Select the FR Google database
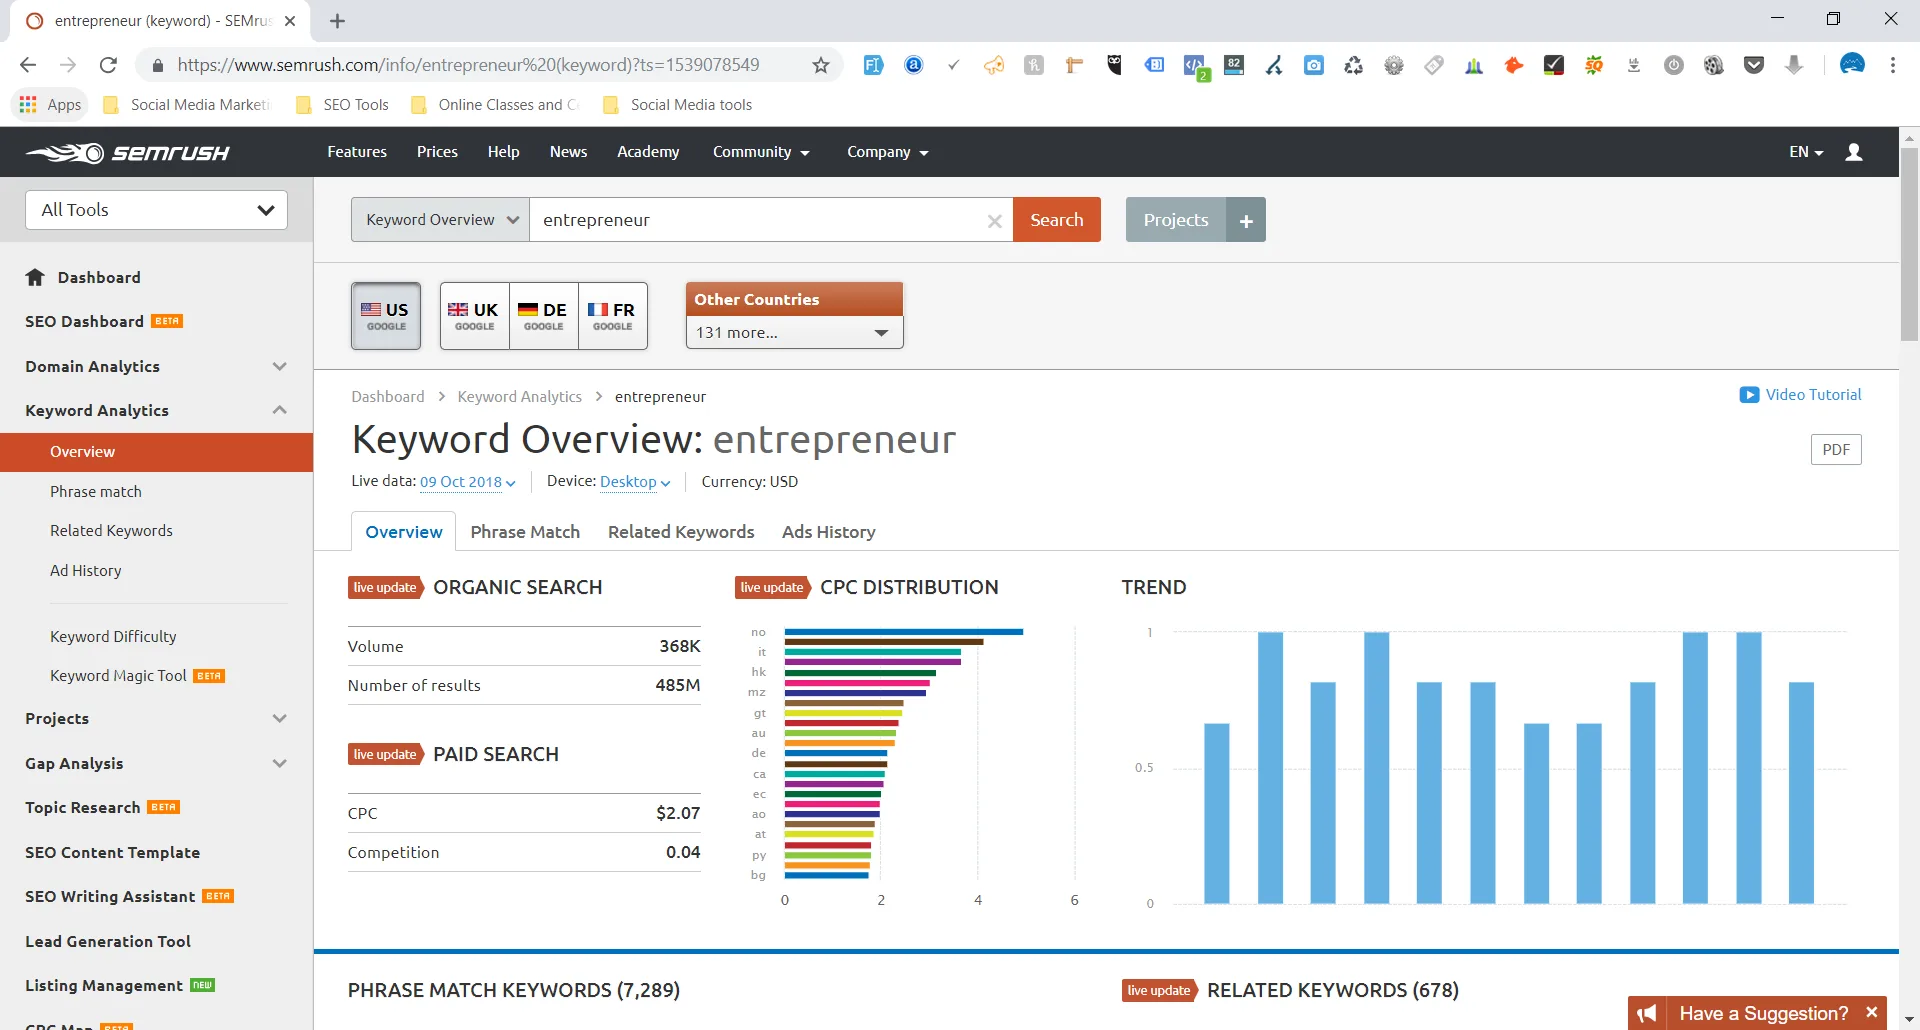This screenshot has height=1030, width=1920. click(612, 314)
